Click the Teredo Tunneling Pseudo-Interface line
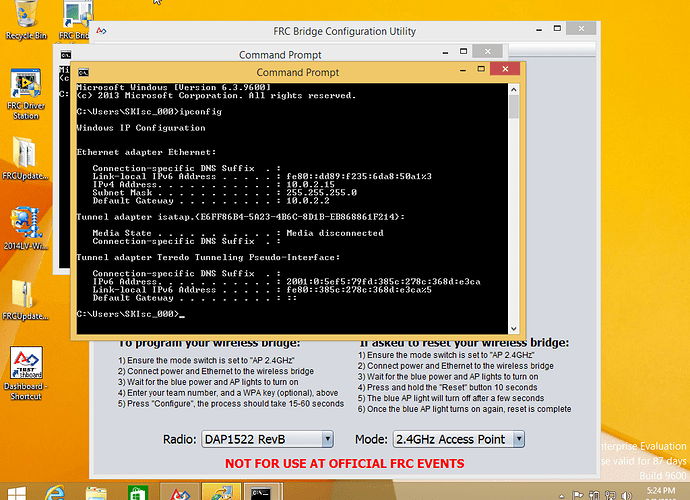 (208, 257)
